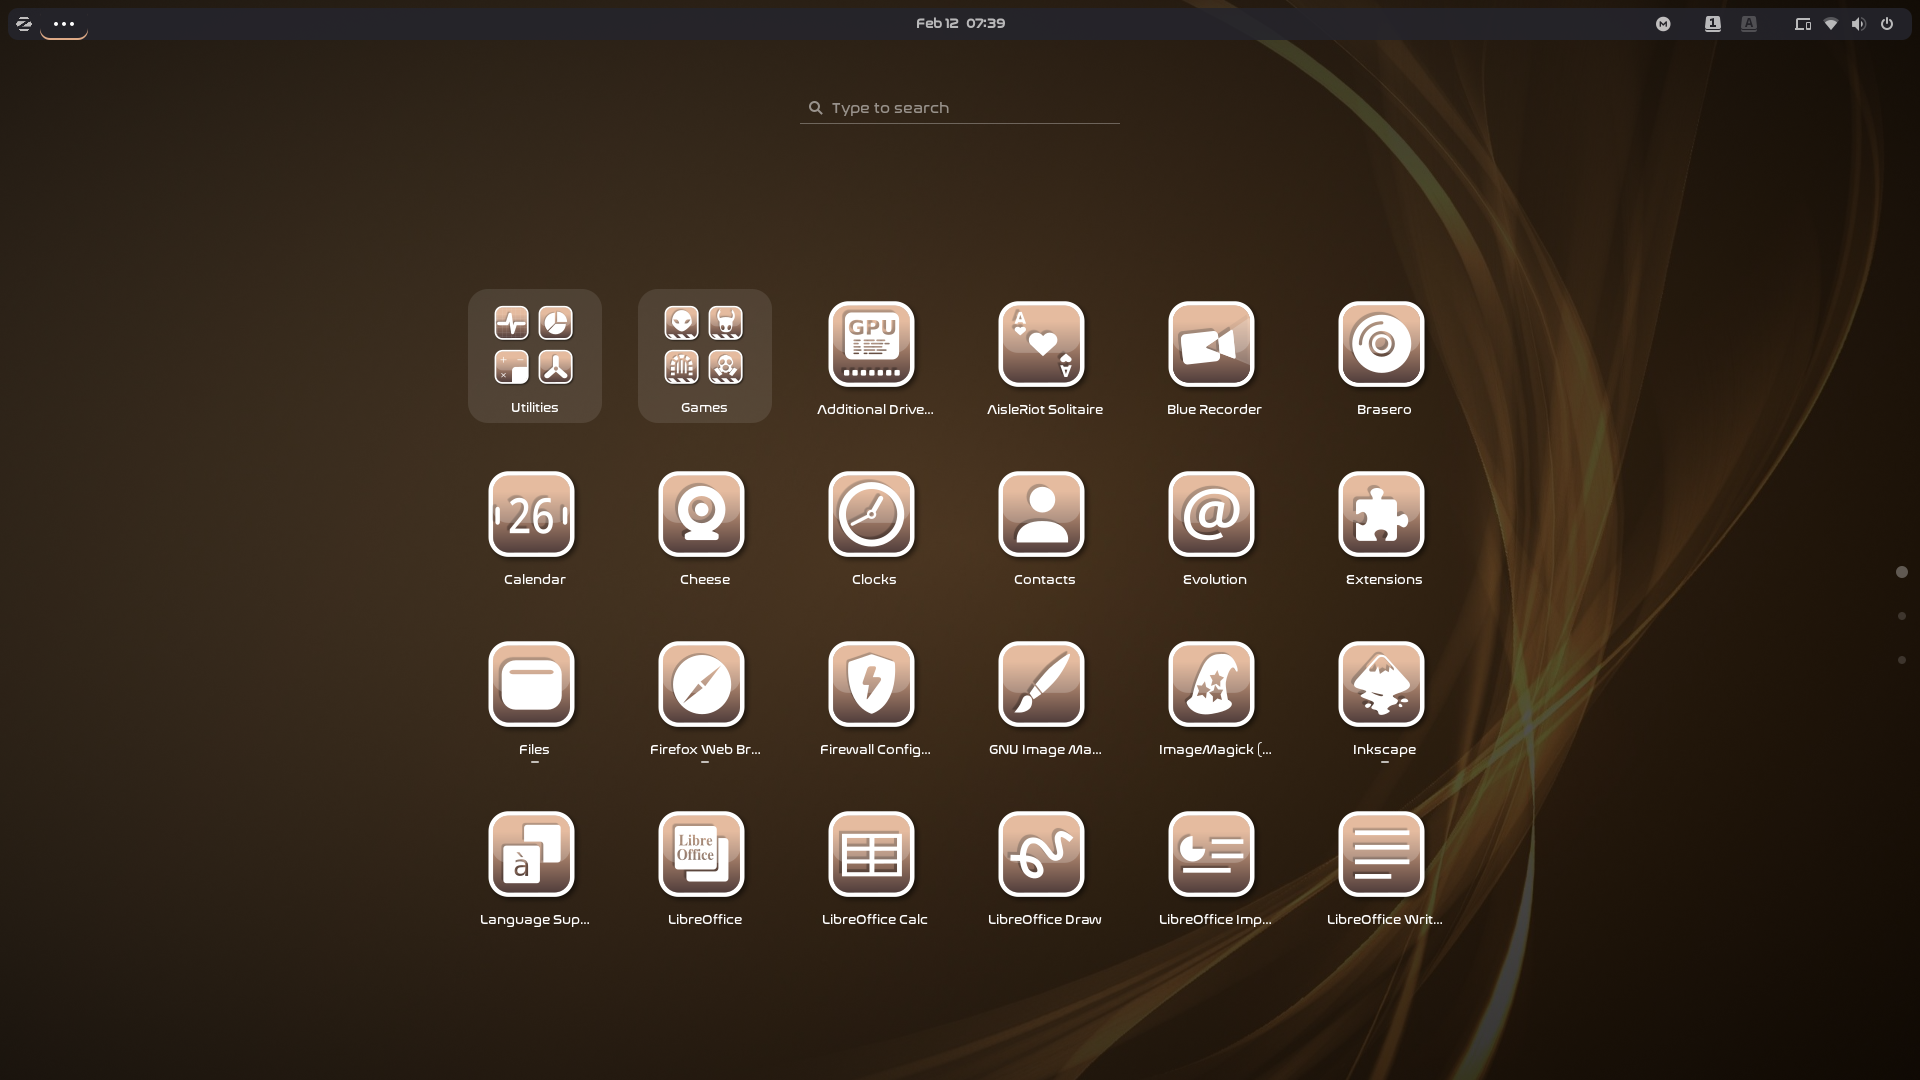Screen dimensions: 1920x1080
Task: Open the 'A' keyboard input indicator
Action: [1749, 24]
